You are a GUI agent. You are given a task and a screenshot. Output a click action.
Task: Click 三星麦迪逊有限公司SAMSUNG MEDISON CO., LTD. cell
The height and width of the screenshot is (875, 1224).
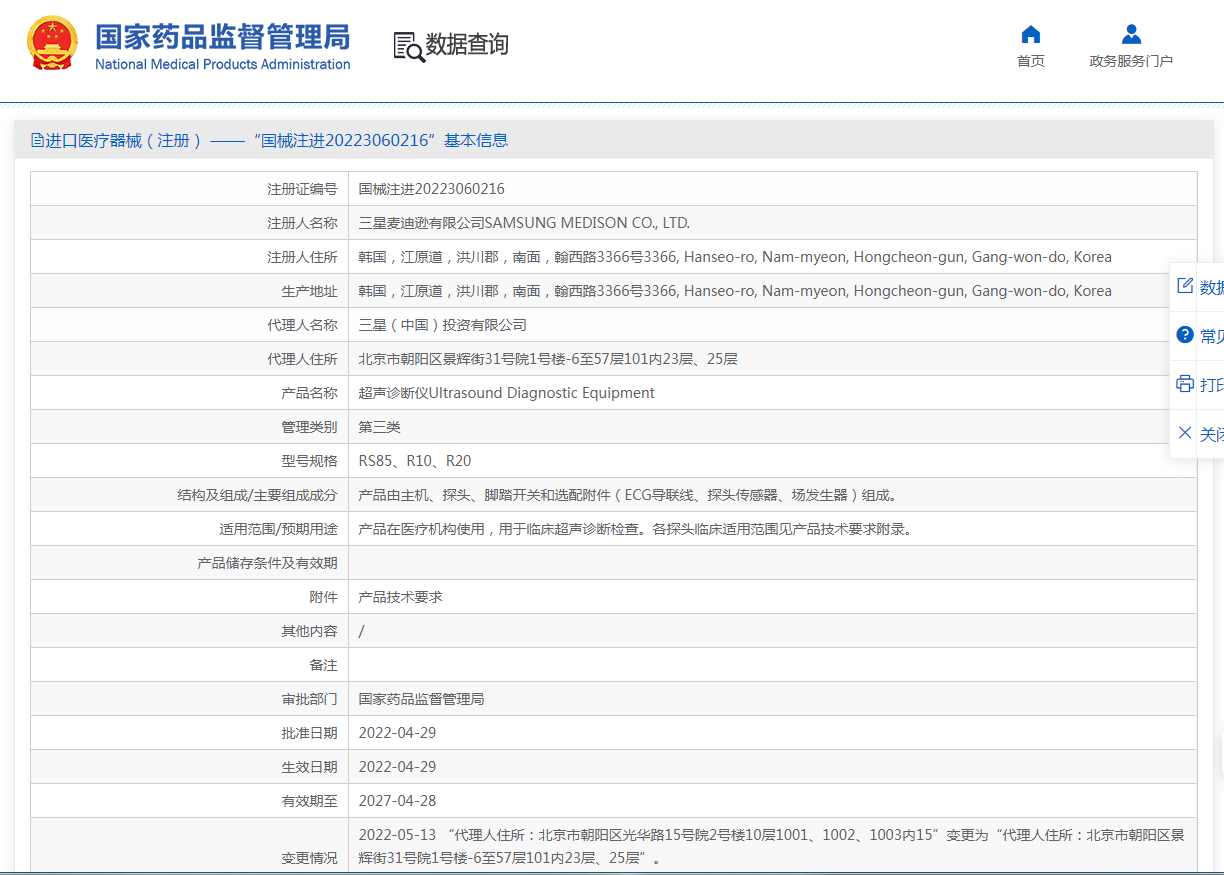524,223
